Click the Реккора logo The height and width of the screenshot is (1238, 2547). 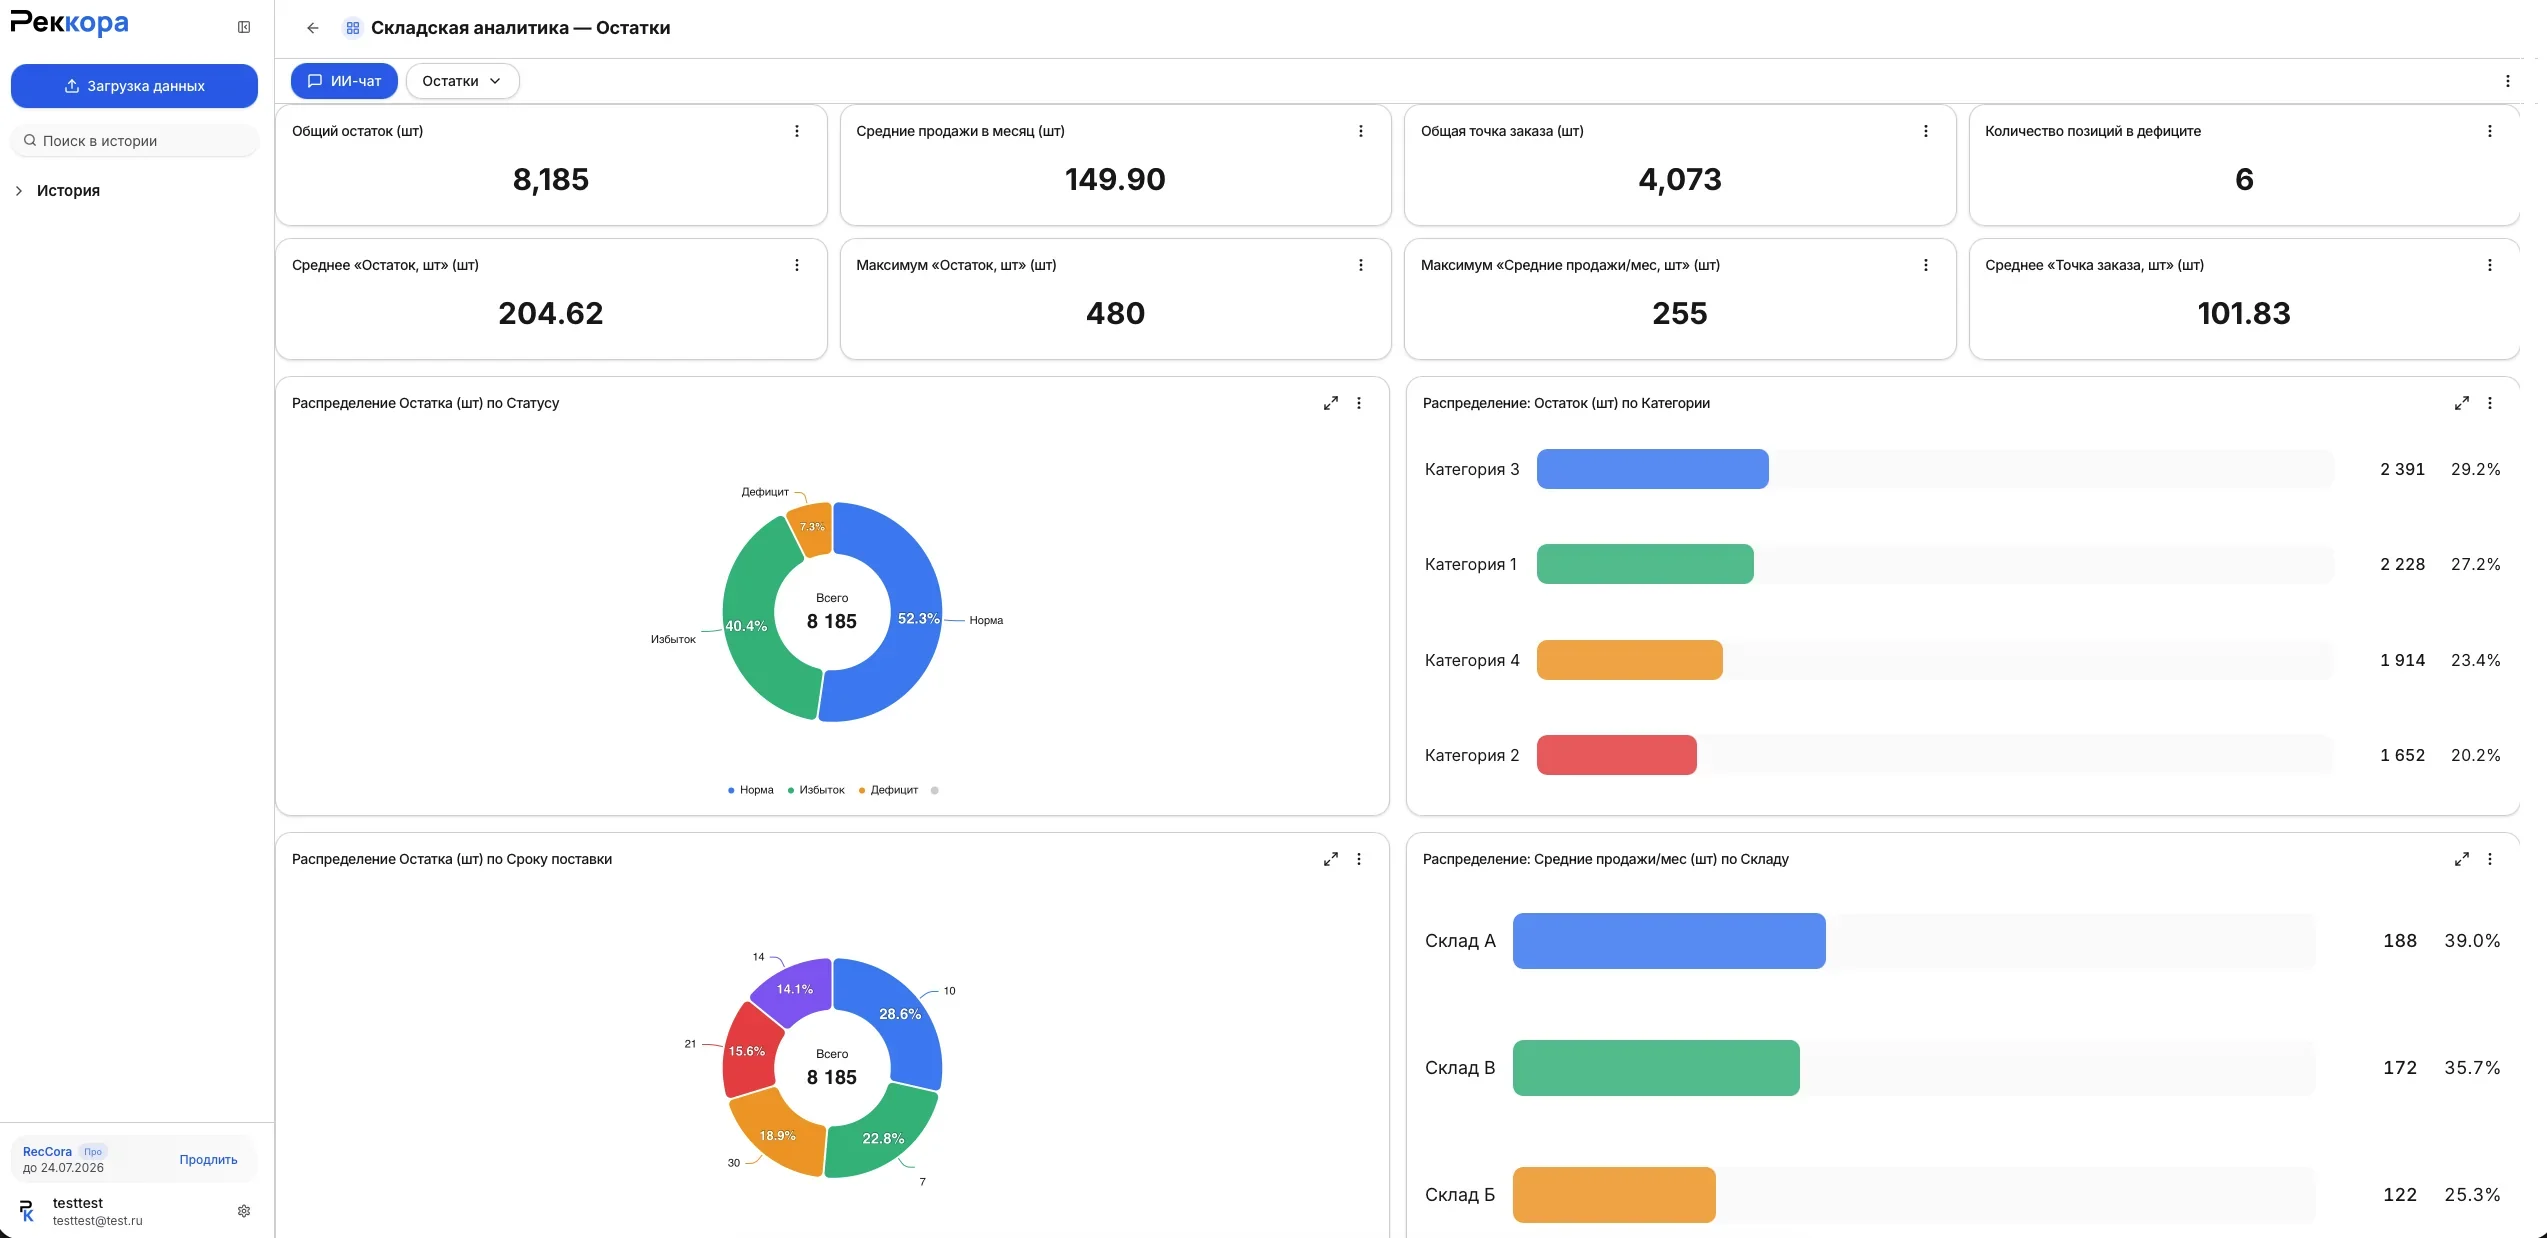tap(69, 23)
